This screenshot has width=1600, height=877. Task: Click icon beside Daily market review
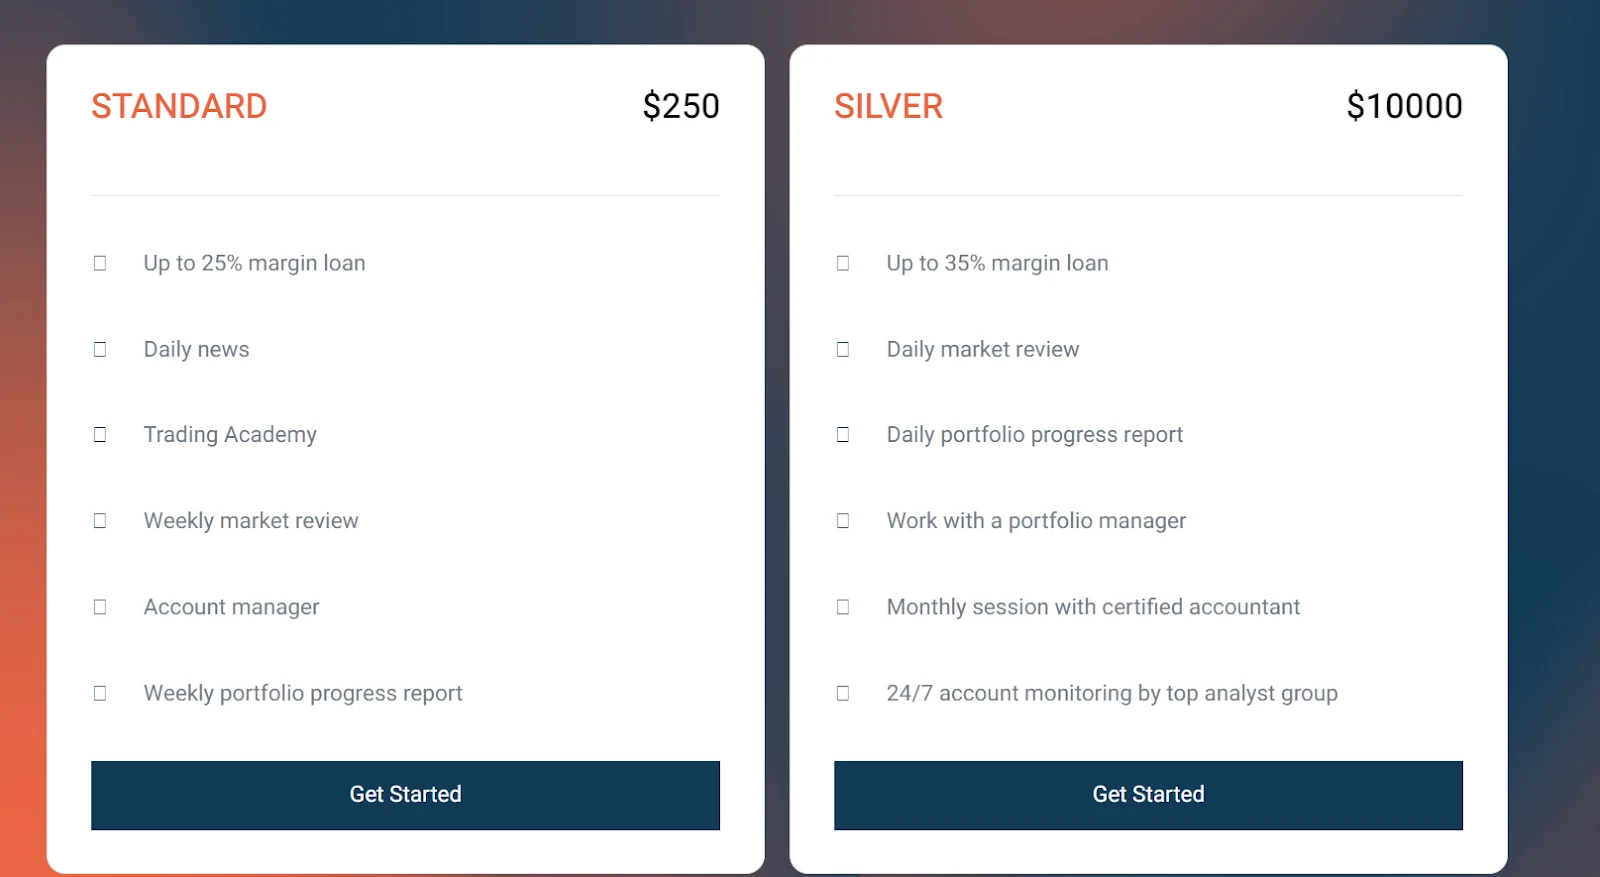point(843,349)
